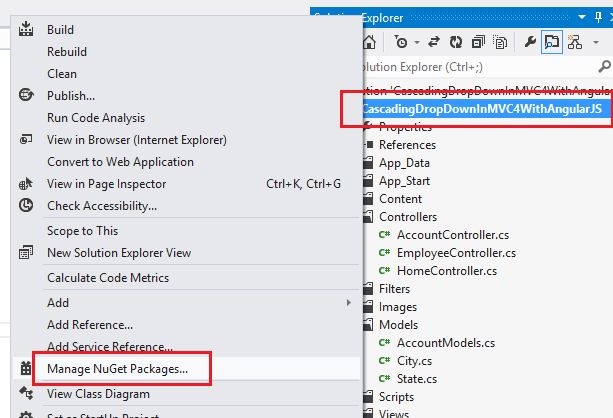Image resolution: width=613 pixels, height=418 pixels.
Task: Click the C# icon beside State.cs
Action: click(x=384, y=379)
